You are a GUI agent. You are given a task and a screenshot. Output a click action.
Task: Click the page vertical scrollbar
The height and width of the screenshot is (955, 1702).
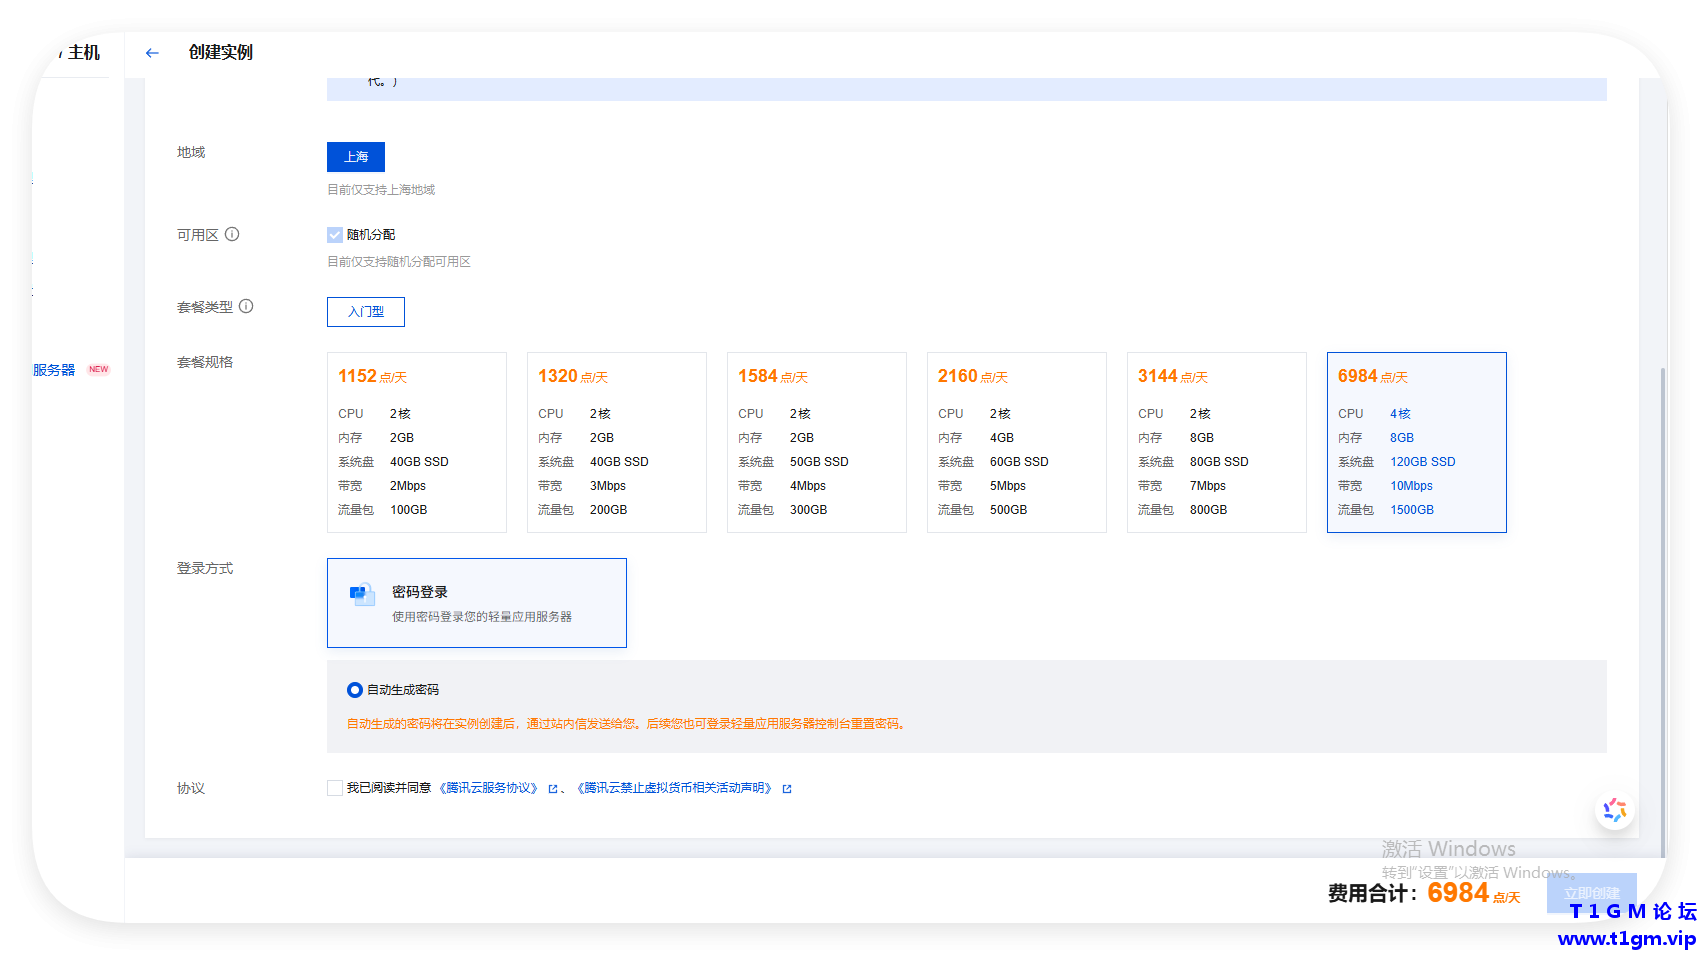pyautogui.click(x=1663, y=610)
